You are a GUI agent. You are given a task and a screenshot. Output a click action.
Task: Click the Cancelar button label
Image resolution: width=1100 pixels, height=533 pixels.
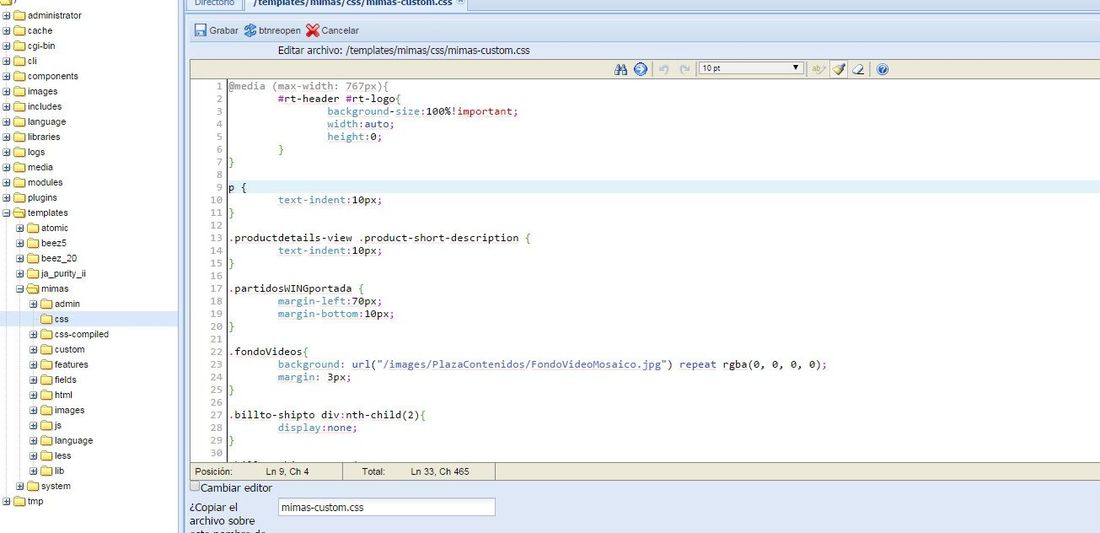point(340,30)
